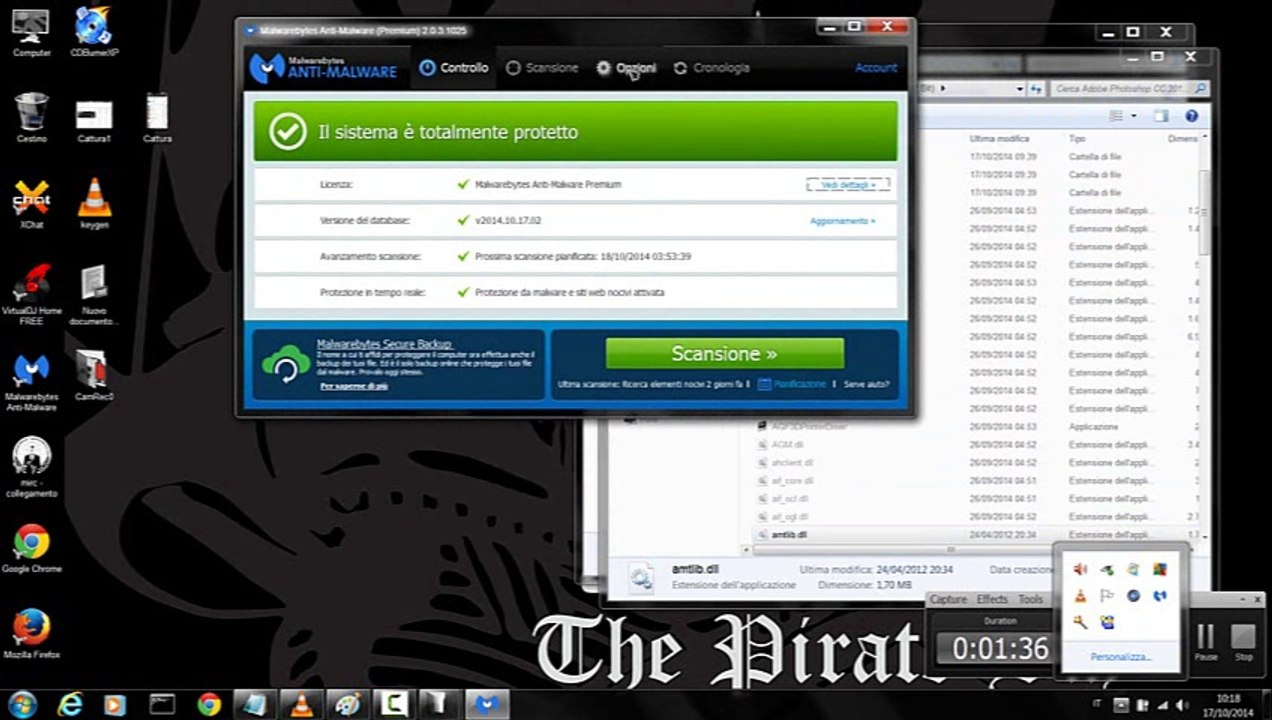Select the XChat desktop icon
The width and height of the screenshot is (1272, 720).
[32, 204]
